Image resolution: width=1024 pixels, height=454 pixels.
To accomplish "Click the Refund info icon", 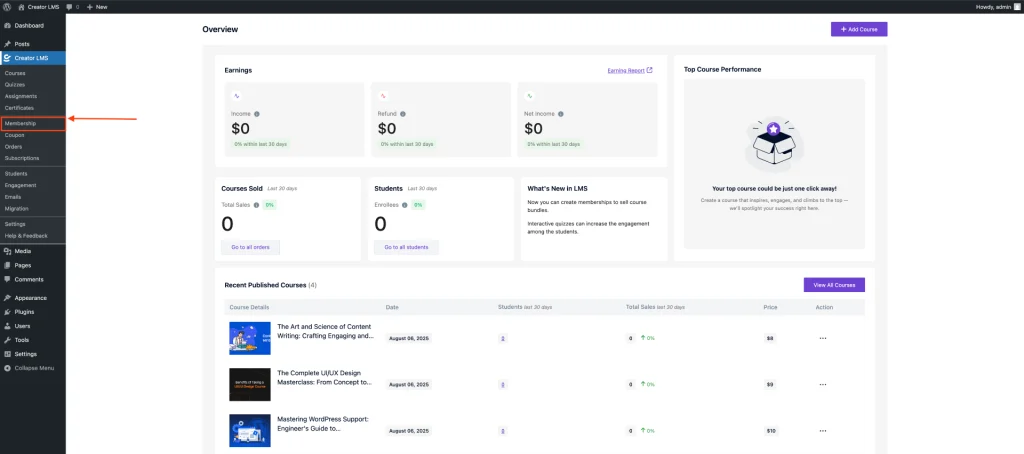I will click(404, 114).
